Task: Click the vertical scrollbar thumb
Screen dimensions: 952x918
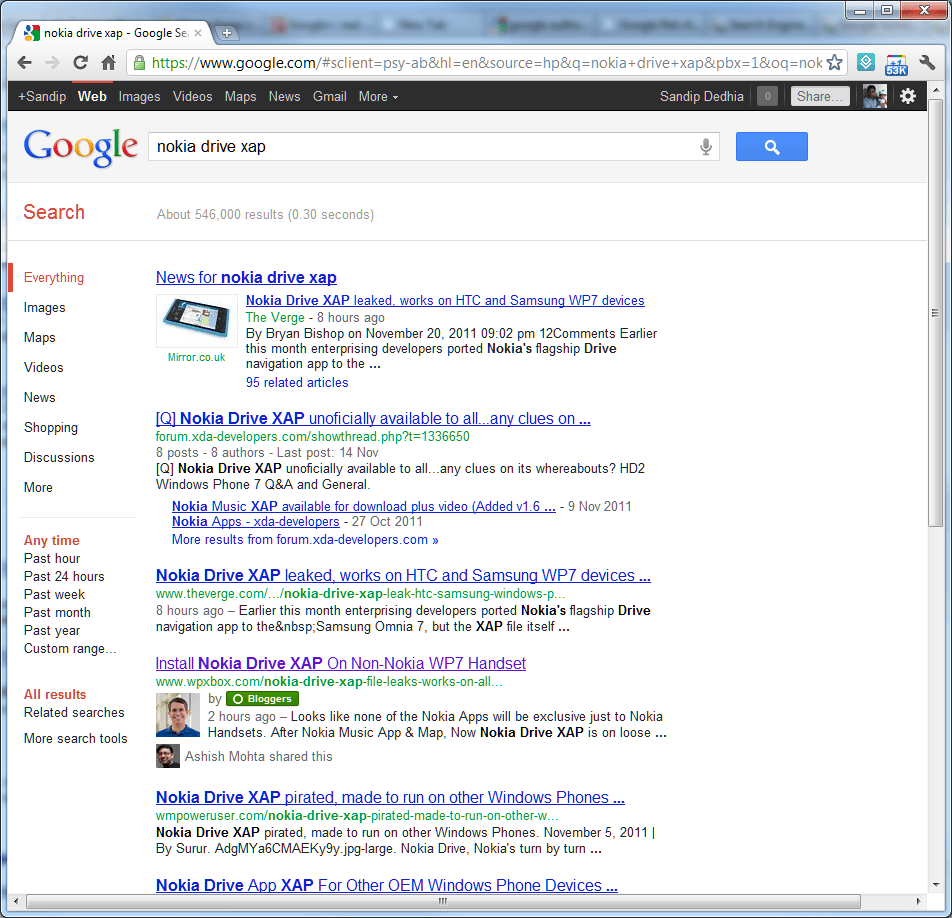Action: pyautogui.click(x=935, y=313)
